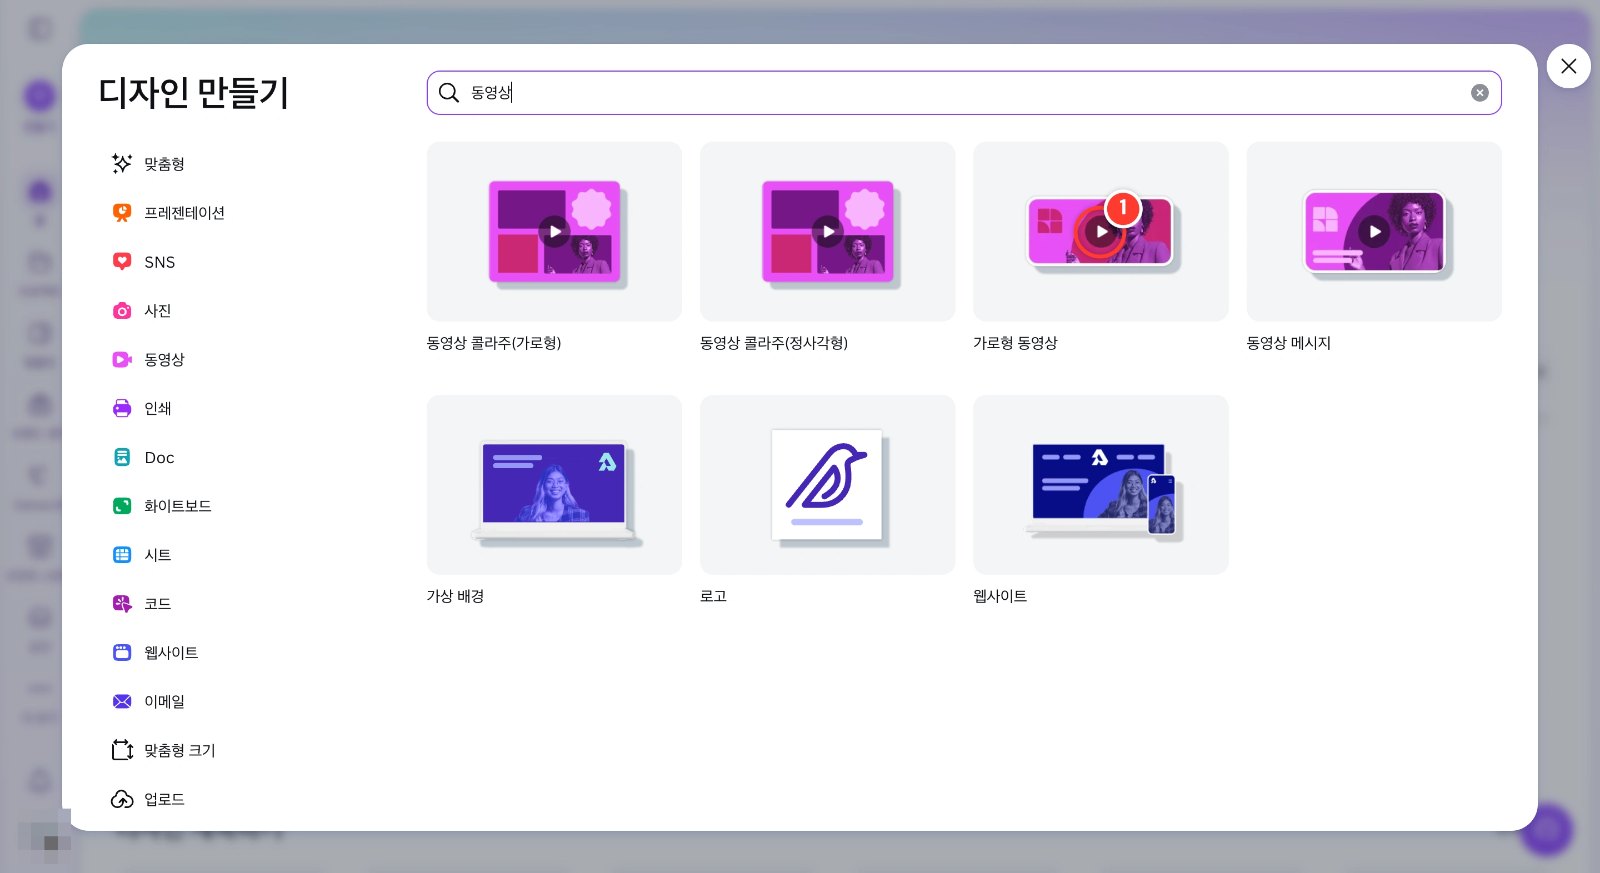The height and width of the screenshot is (873, 1600).
Task: Close the 디자인 만들기 dialog
Action: coord(1569,66)
